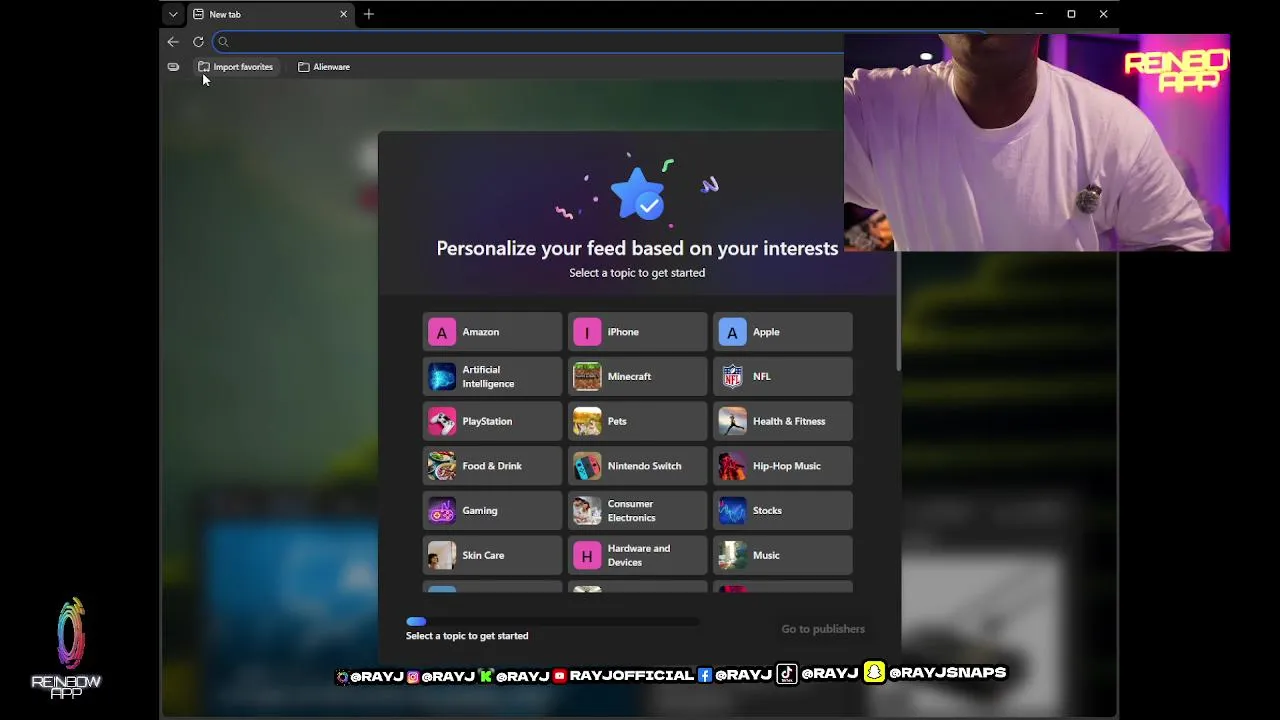Image resolution: width=1280 pixels, height=720 pixels.
Task: Click the PlayStation controller icon
Action: tap(442, 421)
